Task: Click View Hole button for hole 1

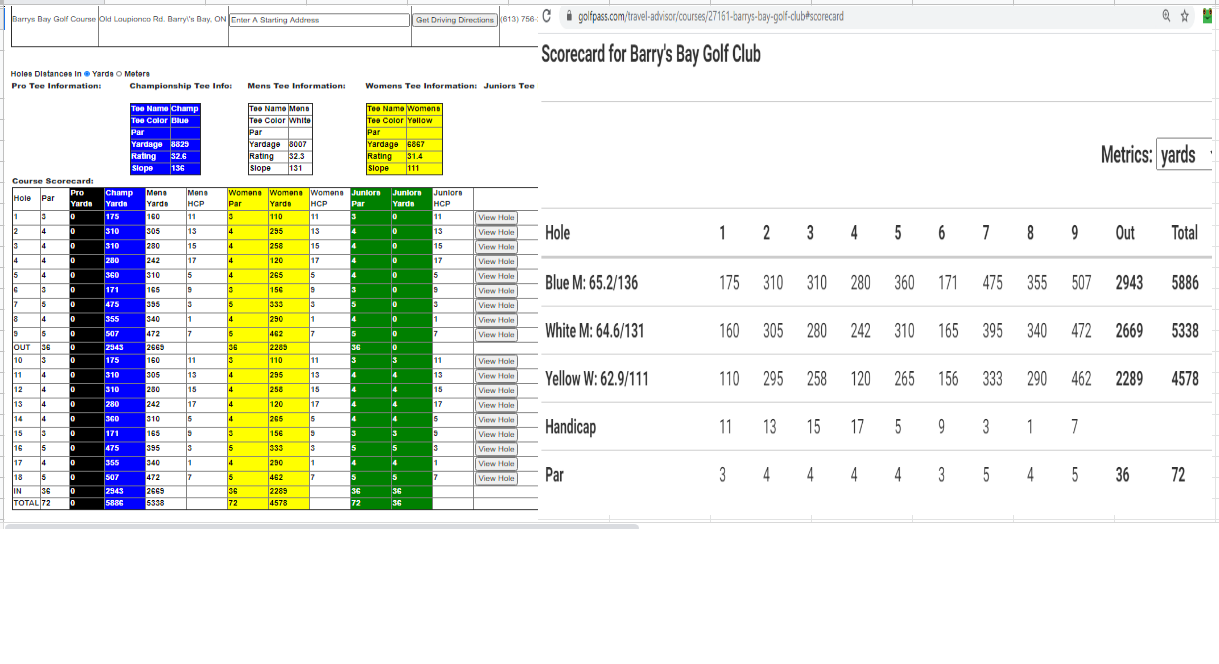Action: (496, 217)
